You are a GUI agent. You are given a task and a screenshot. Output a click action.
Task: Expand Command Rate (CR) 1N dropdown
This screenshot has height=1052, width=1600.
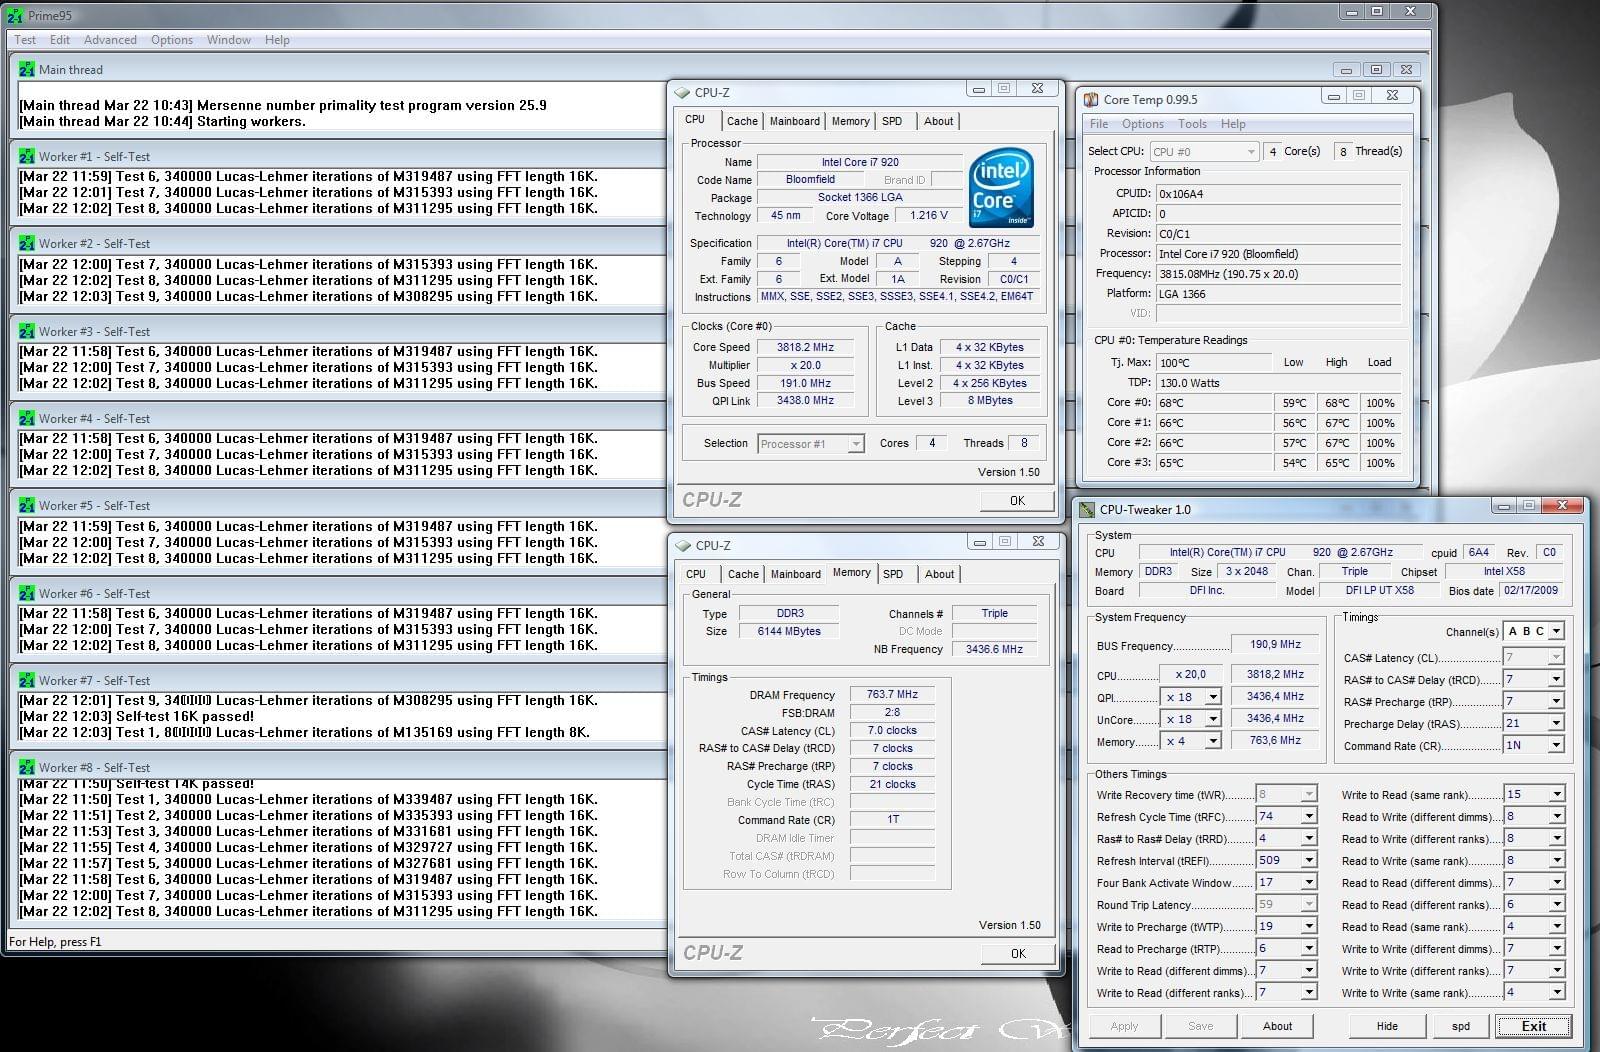[x=1556, y=745]
